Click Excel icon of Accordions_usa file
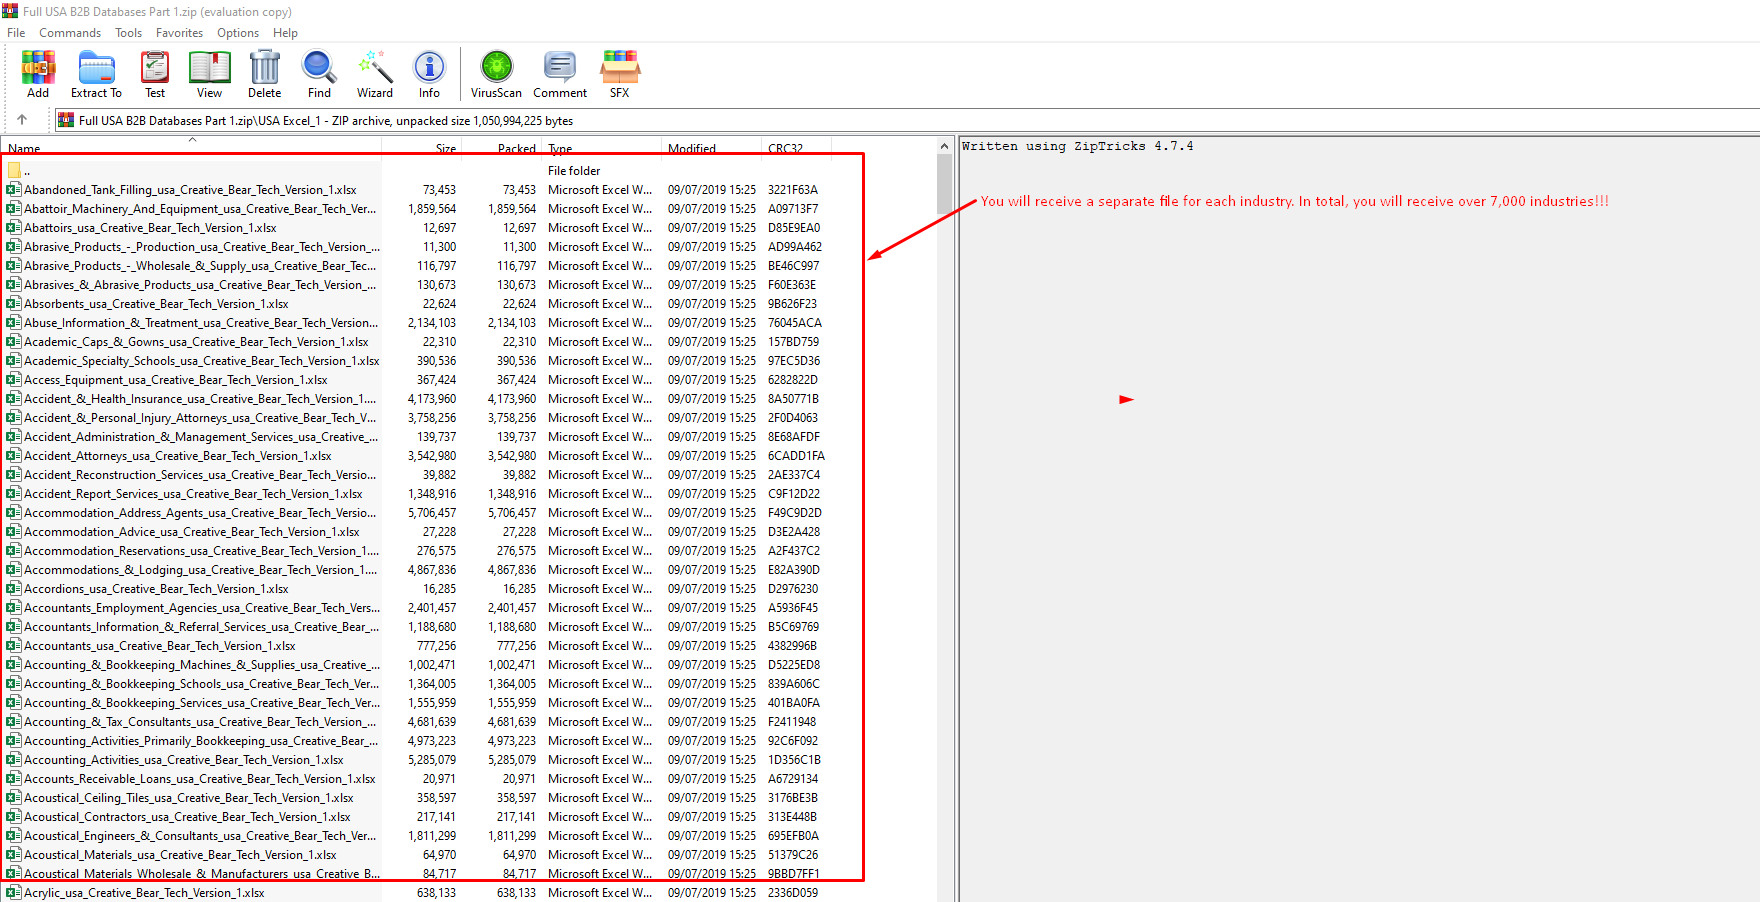1760x902 pixels. click(x=14, y=588)
